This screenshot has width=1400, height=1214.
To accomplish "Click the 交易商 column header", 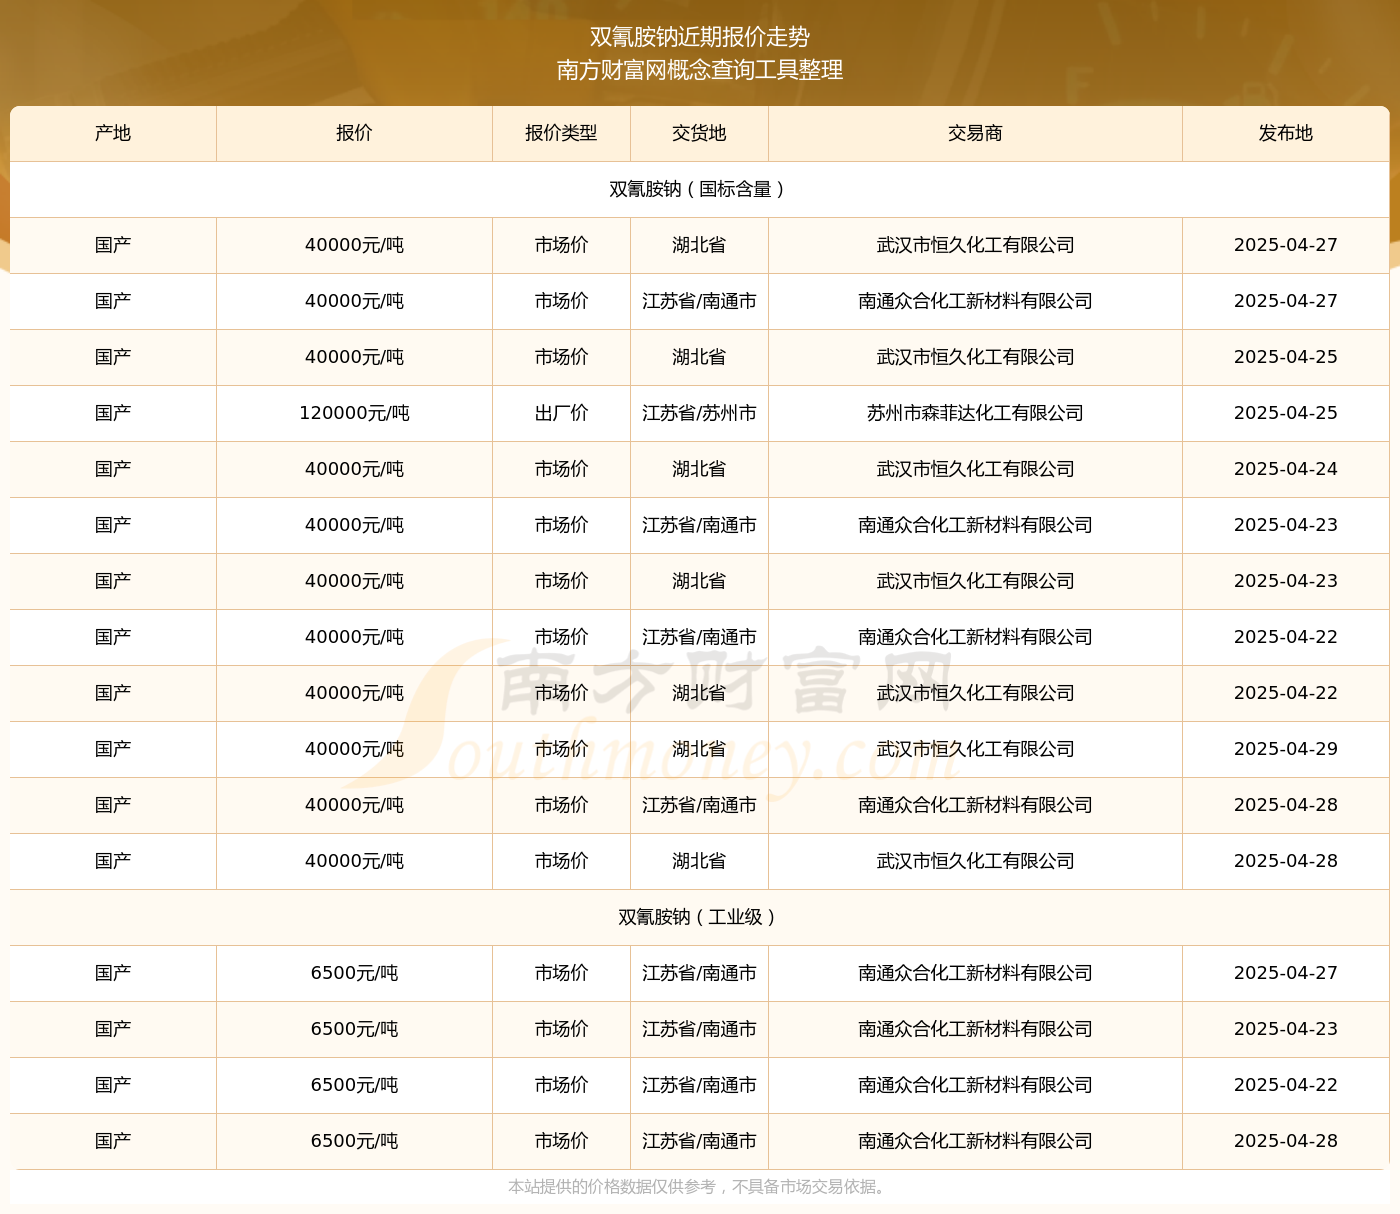I will pos(975,133).
